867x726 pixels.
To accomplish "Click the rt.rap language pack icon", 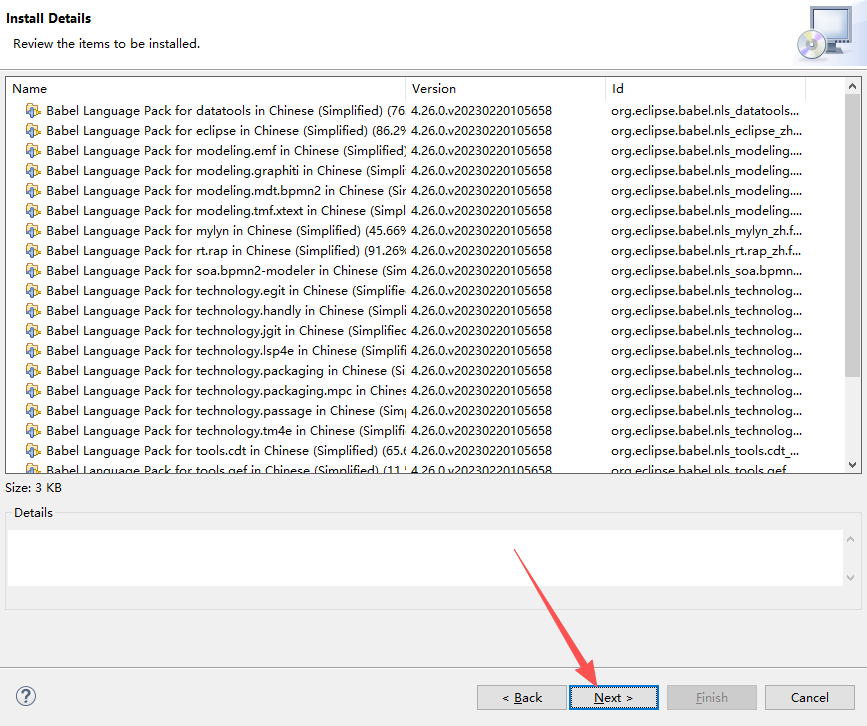I will point(33,250).
